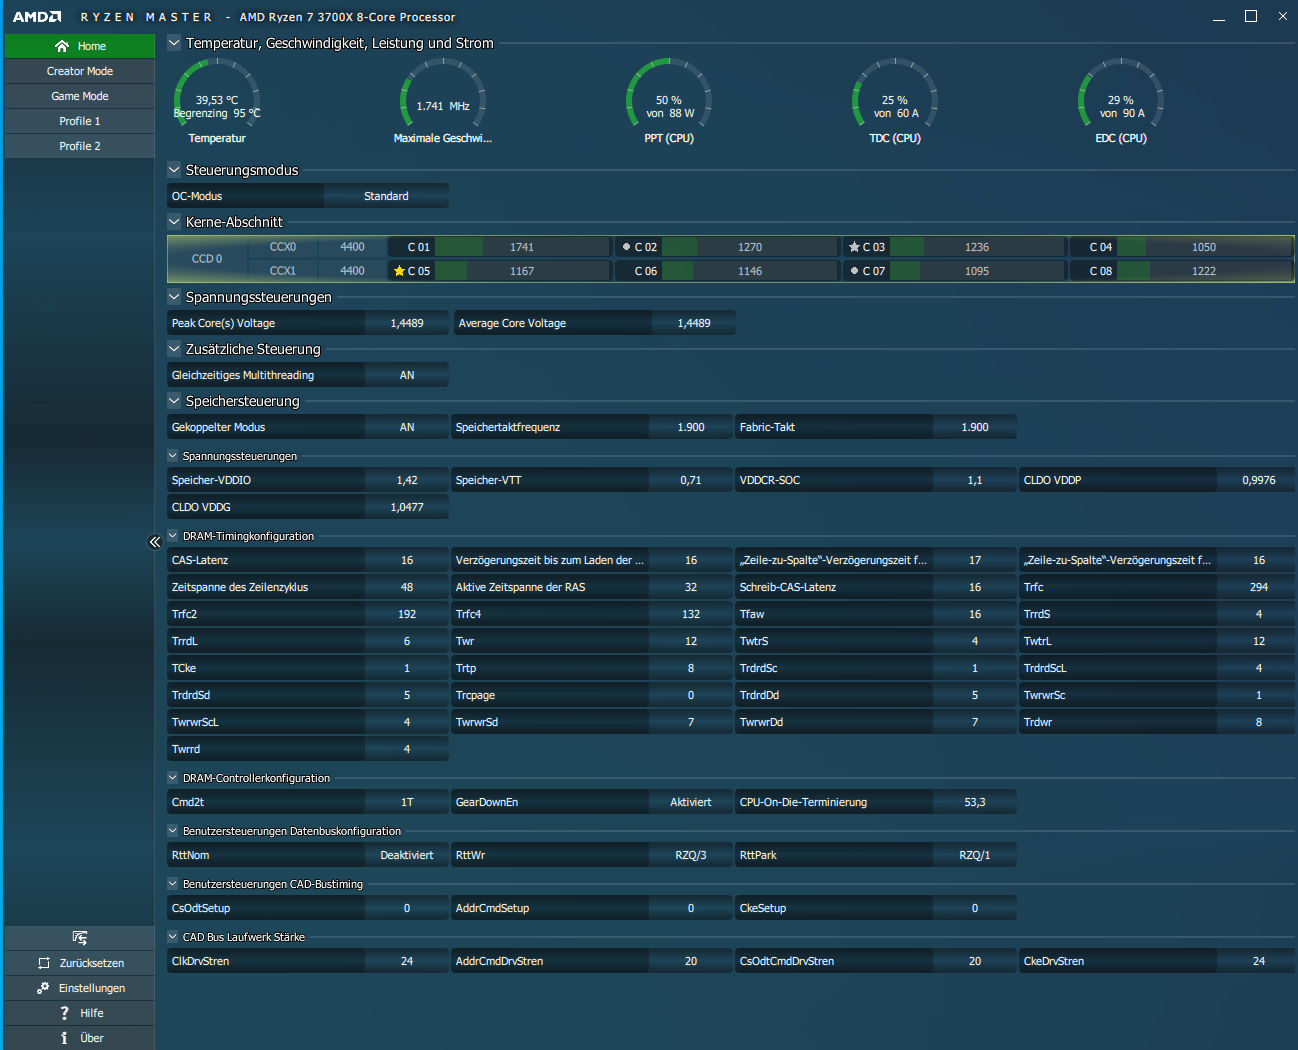Click the dot marker on core C 02
1298x1050 pixels.
coord(626,247)
